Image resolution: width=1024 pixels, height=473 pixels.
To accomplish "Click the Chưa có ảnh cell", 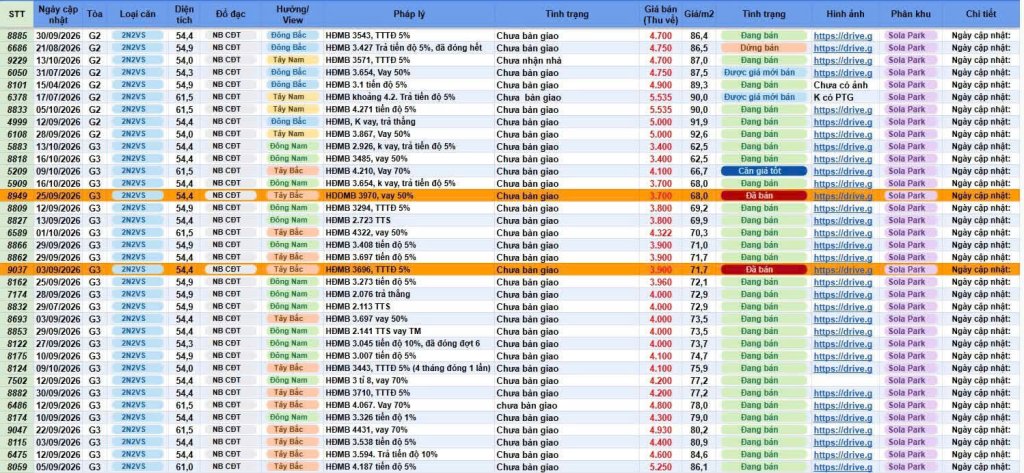I will pyautogui.click(x=847, y=85).
